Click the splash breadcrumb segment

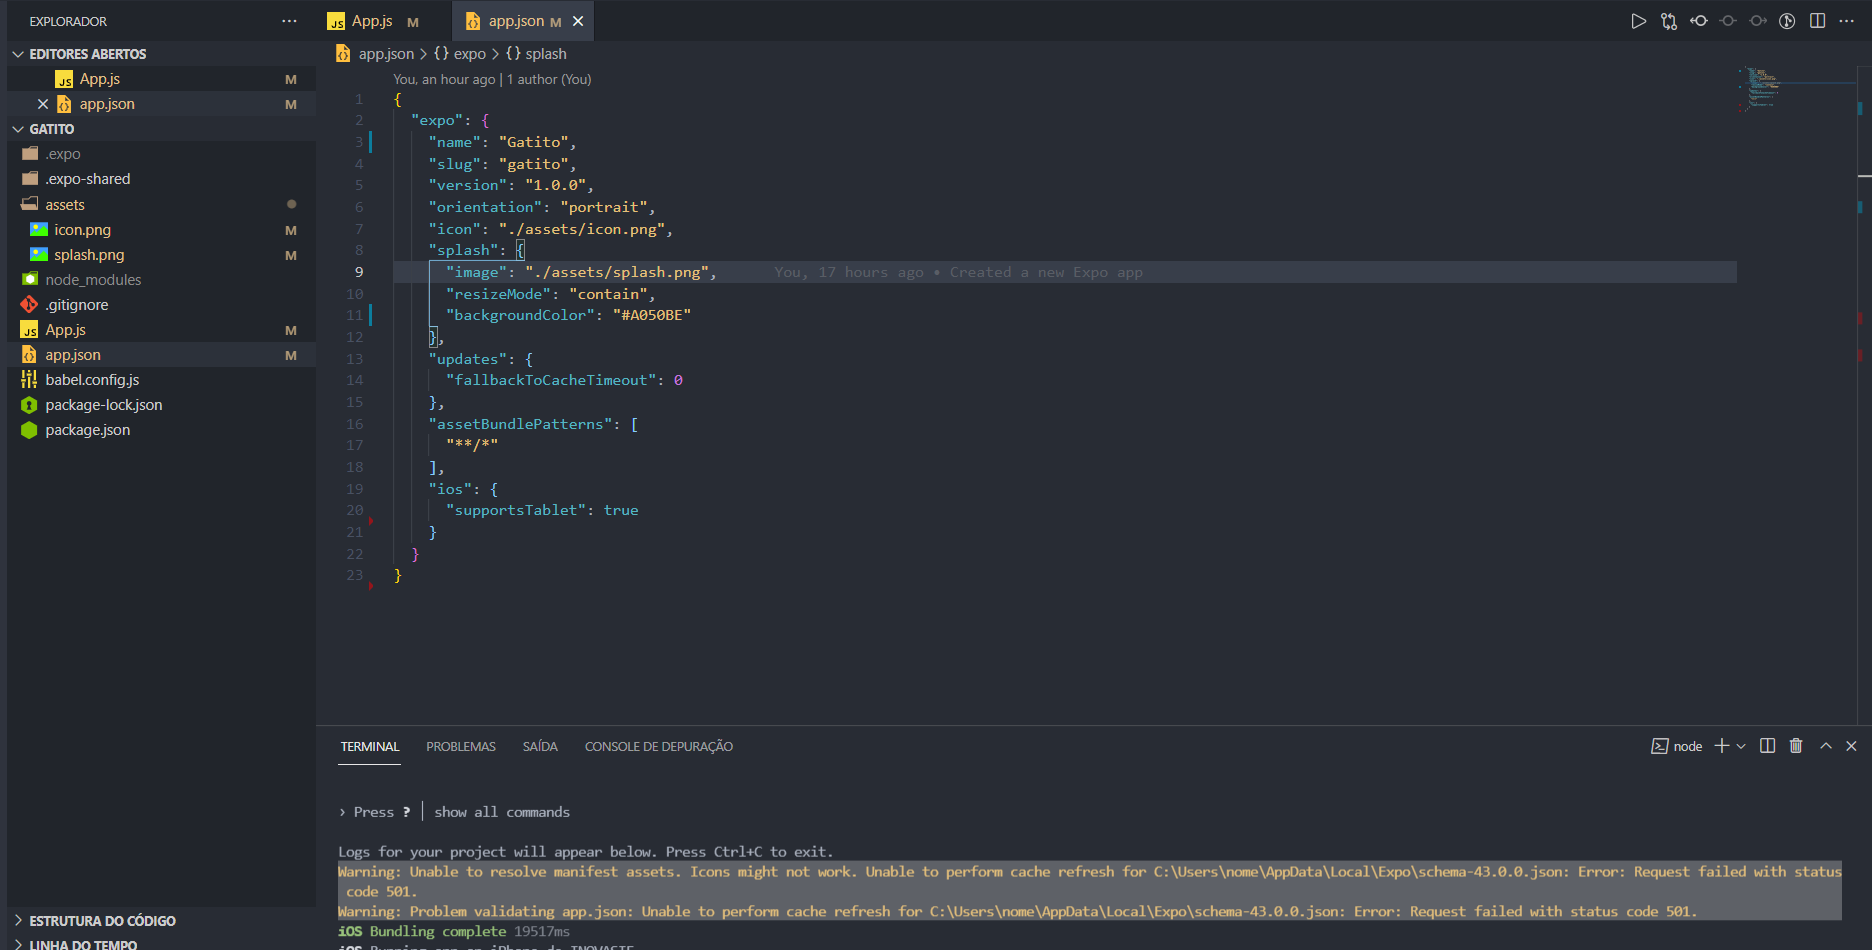pos(536,54)
